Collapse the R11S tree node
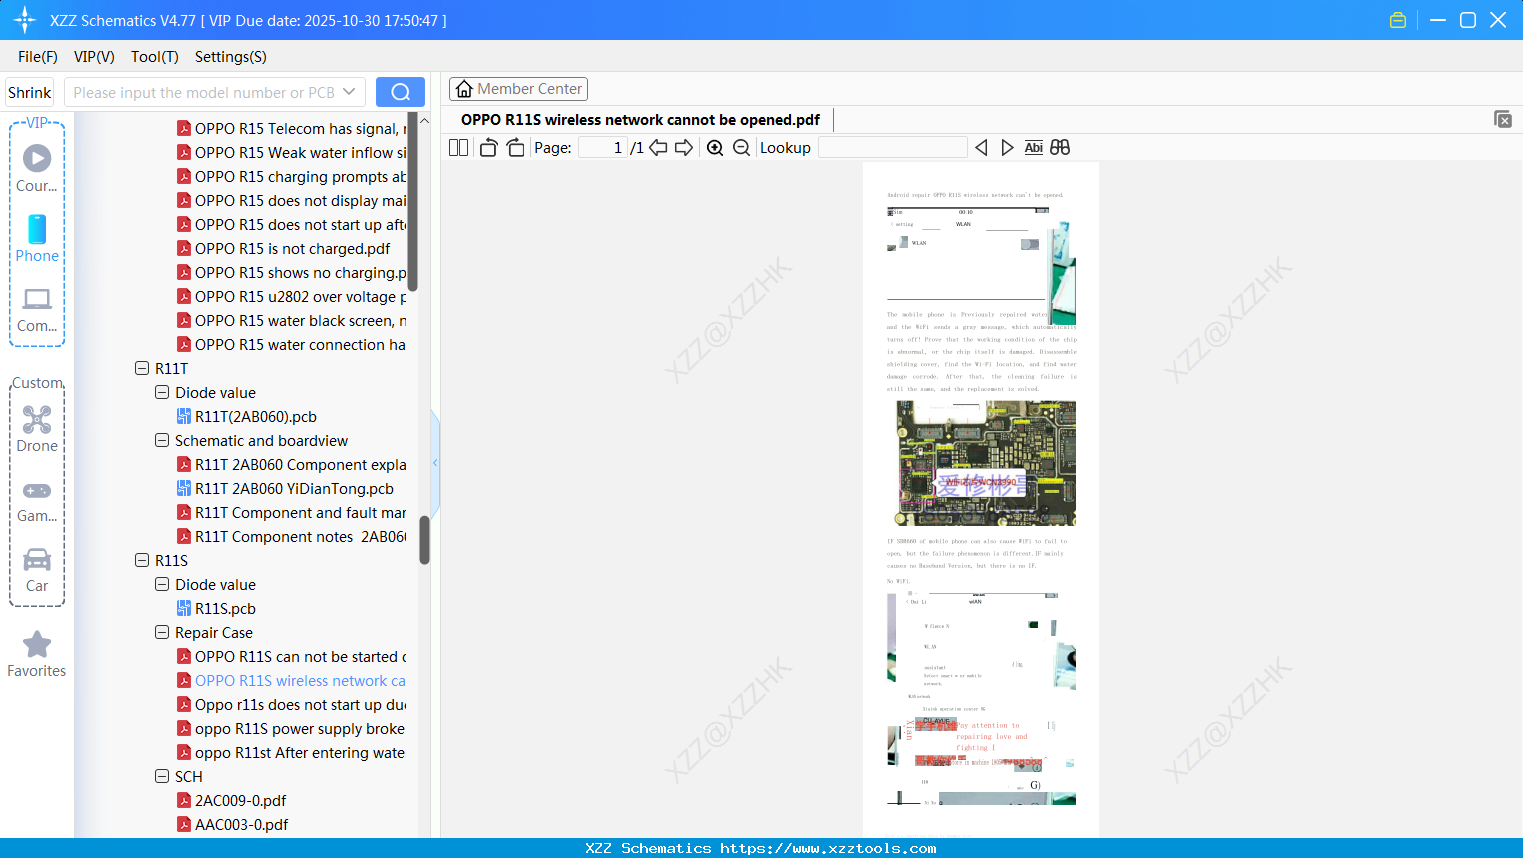This screenshot has height=858, width=1523. (x=142, y=560)
